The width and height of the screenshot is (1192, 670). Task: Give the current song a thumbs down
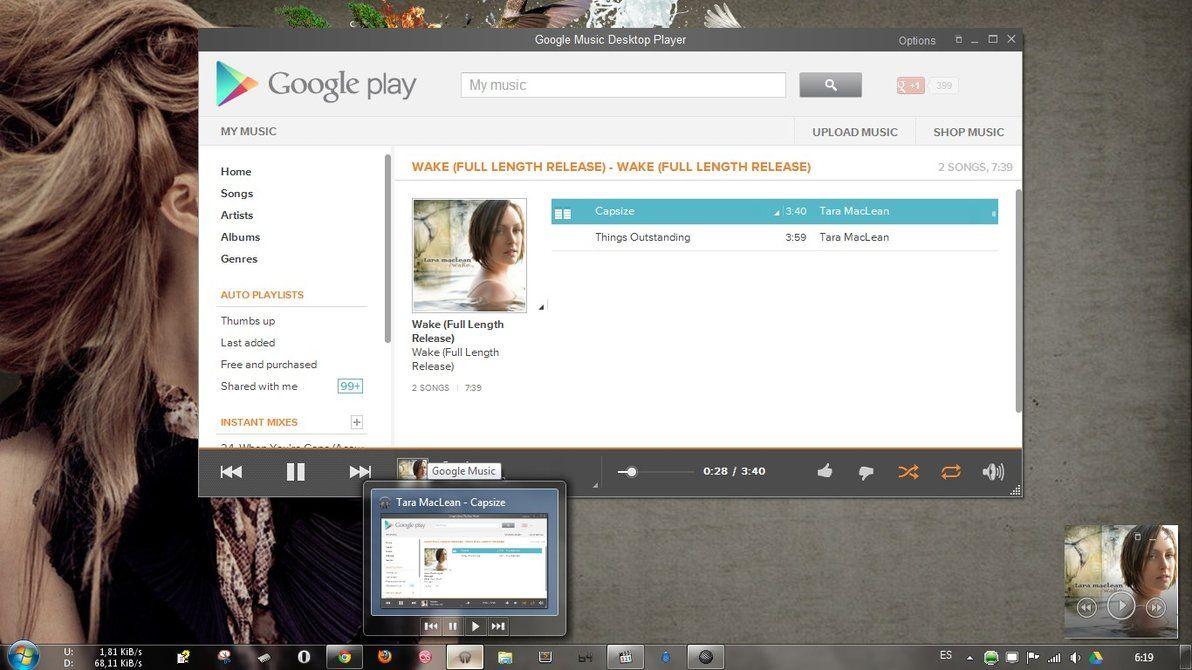(x=866, y=473)
